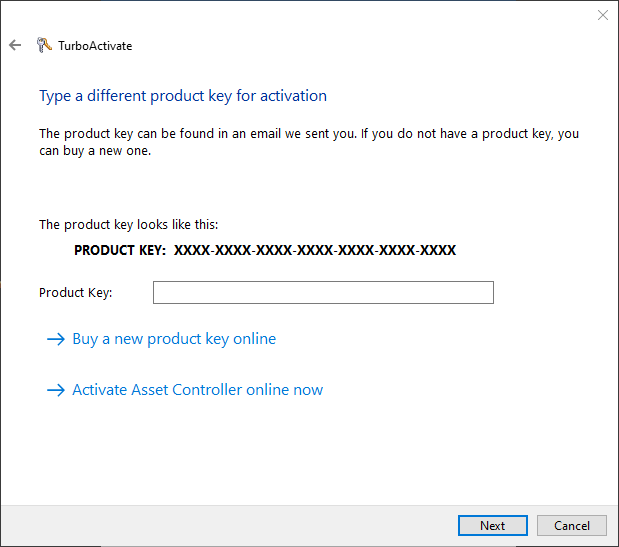
Task: Select Activate Asset Controller online now
Action: coord(197,390)
